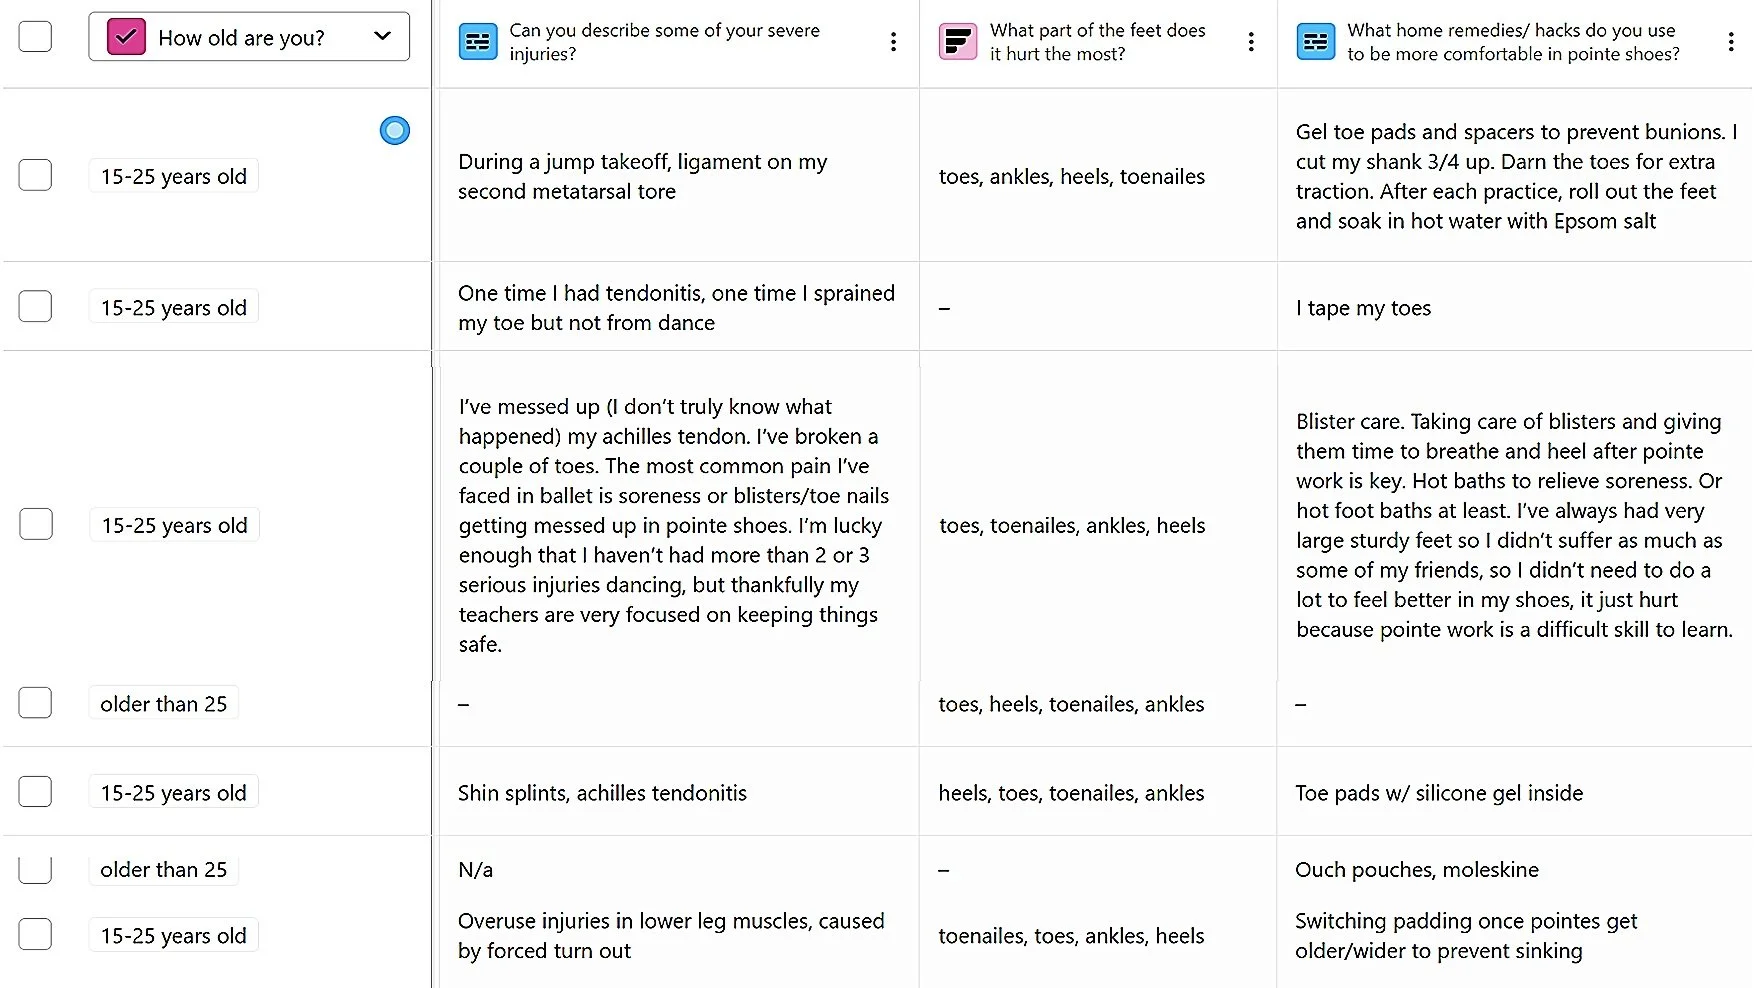Click the pink icon for feet hurt column
Viewport: 1760px width, 988px height.
958,42
